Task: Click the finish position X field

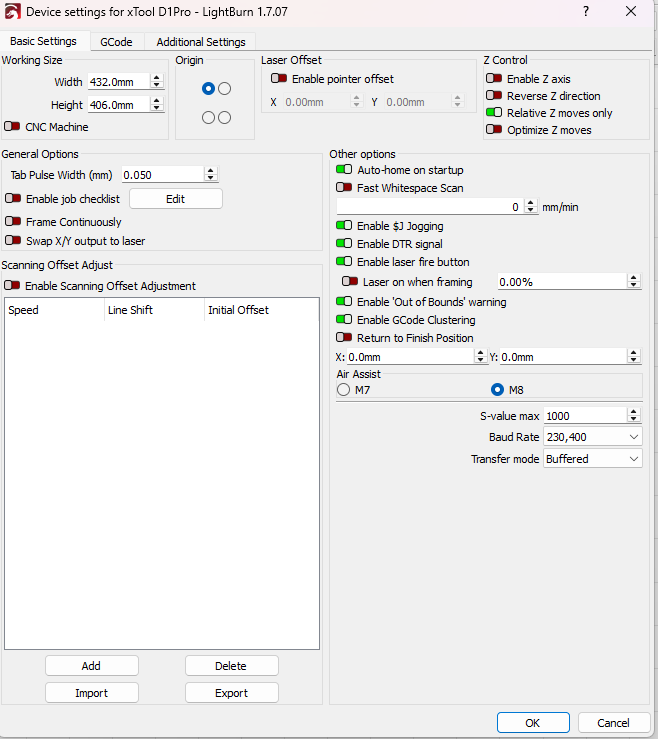Action: point(411,357)
